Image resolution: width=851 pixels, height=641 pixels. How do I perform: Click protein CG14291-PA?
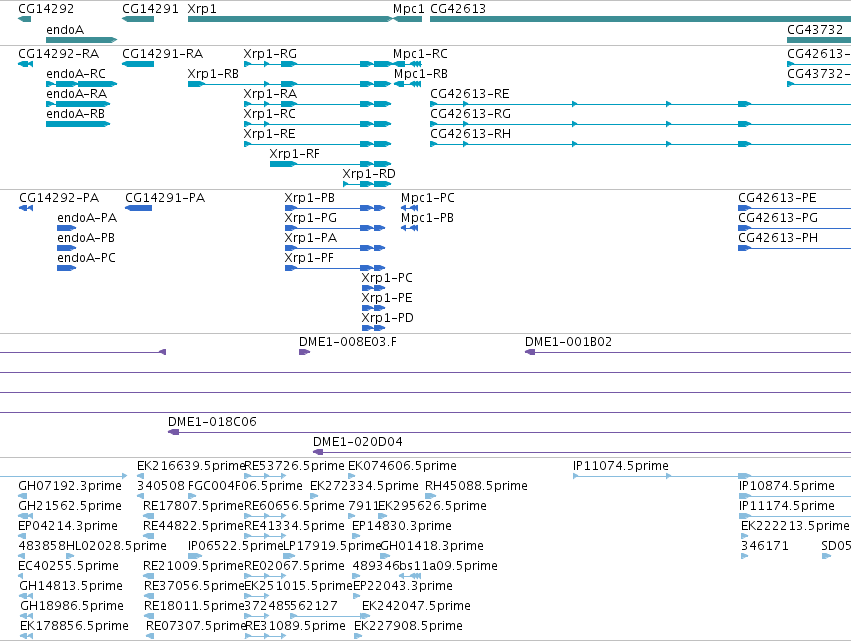pyautogui.click(x=166, y=198)
